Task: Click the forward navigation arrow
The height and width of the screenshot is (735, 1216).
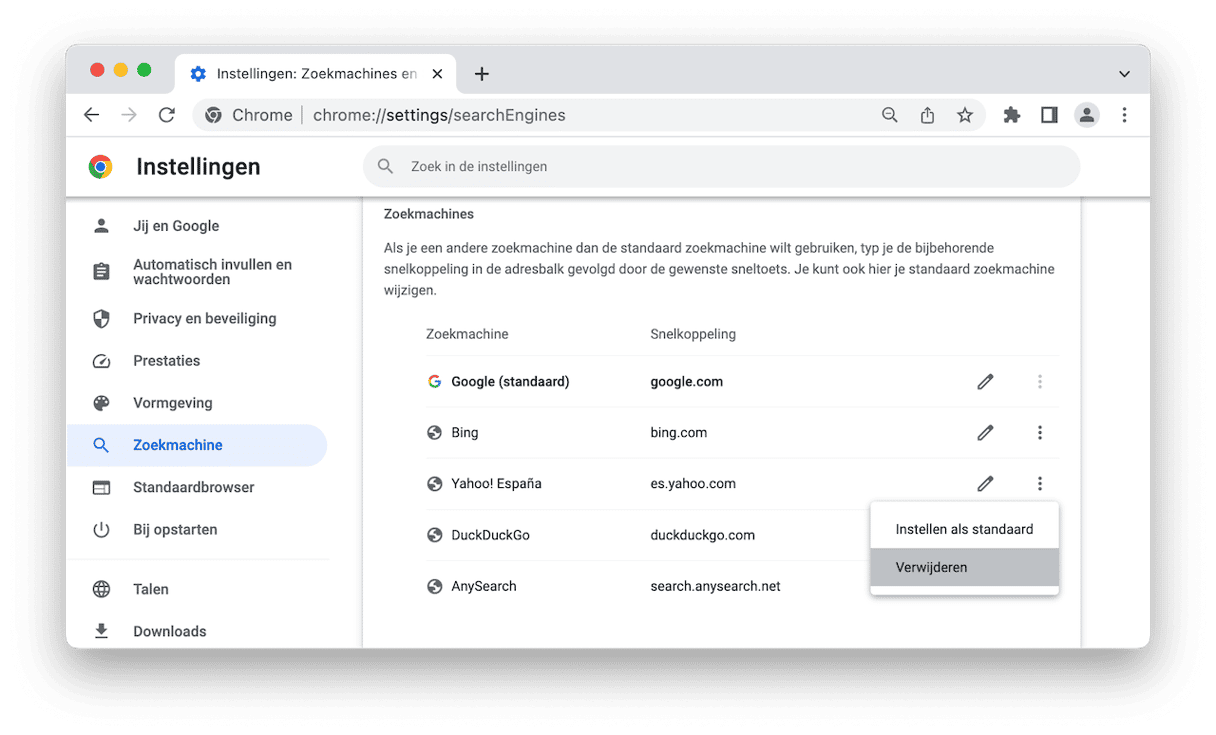Action: tap(129, 115)
